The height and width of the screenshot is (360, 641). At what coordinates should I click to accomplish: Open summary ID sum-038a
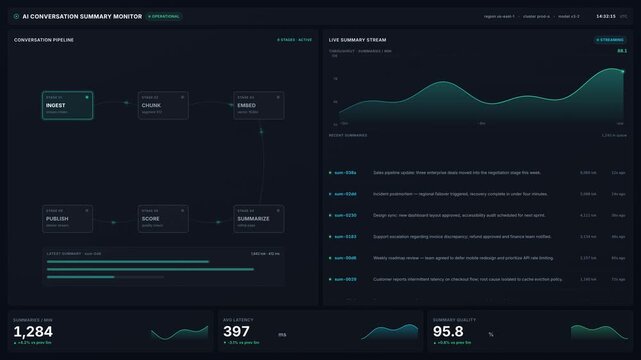coord(345,173)
